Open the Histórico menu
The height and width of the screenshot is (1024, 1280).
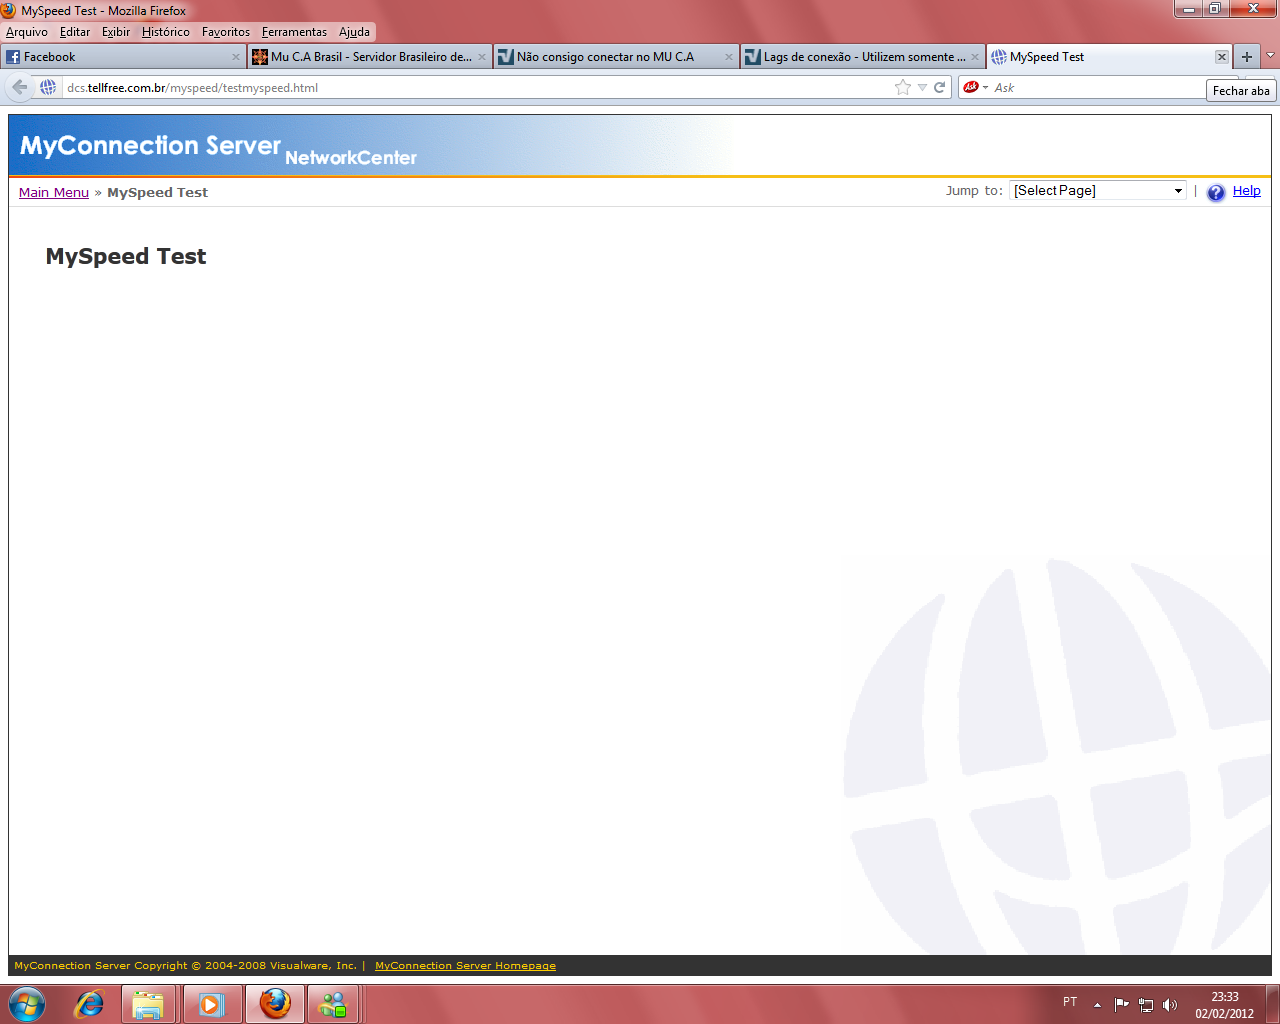[x=165, y=32]
